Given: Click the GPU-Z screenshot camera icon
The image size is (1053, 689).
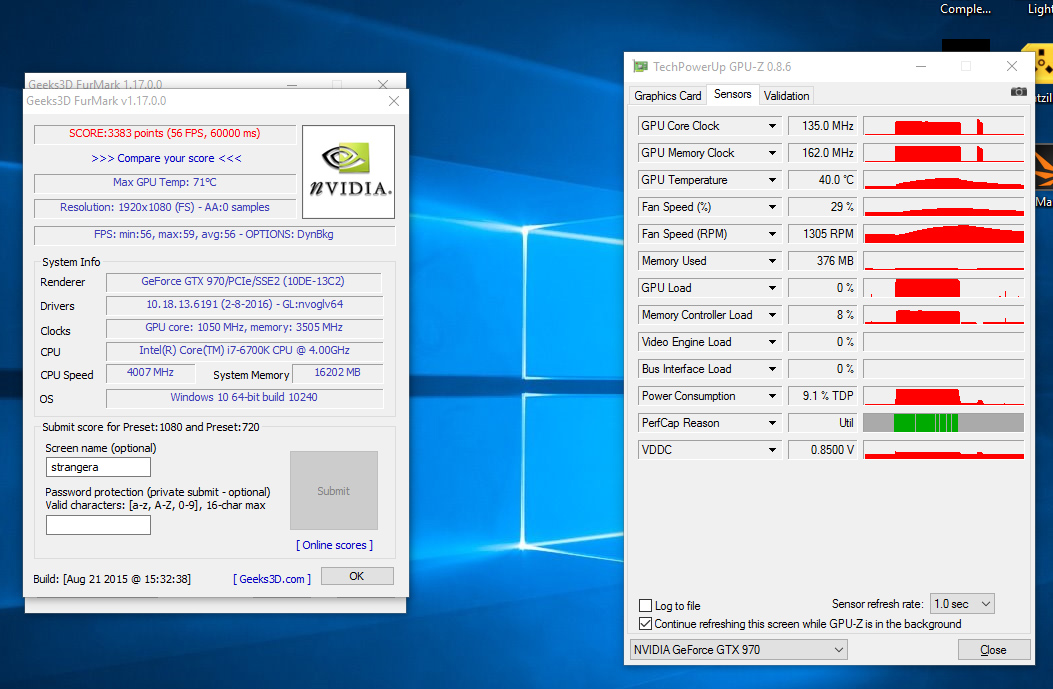Looking at the screenshot, I should (x=1018, y=92).
